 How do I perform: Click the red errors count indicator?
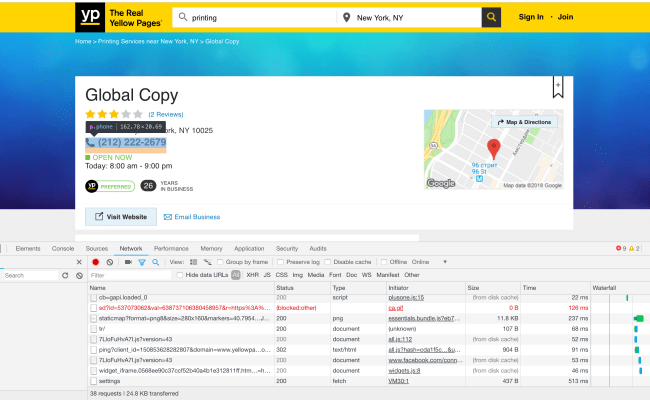pyautogui.click(x=621, y=249)
